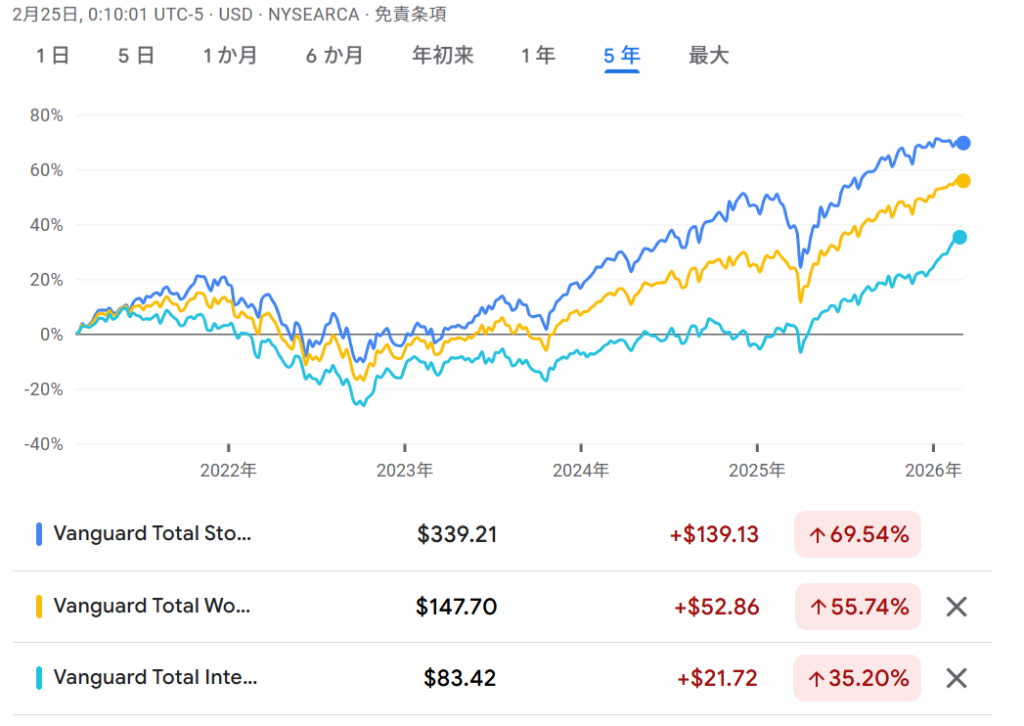Click the teal Vanguard Total International color marker
This screenshot has width=1024, height=726.
coord(39,678)
